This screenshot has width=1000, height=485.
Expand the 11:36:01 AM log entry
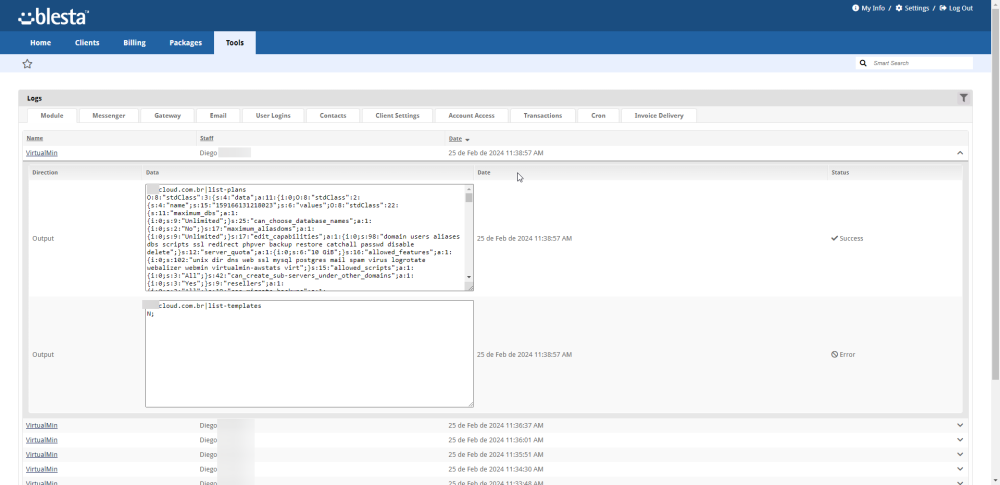960,440
